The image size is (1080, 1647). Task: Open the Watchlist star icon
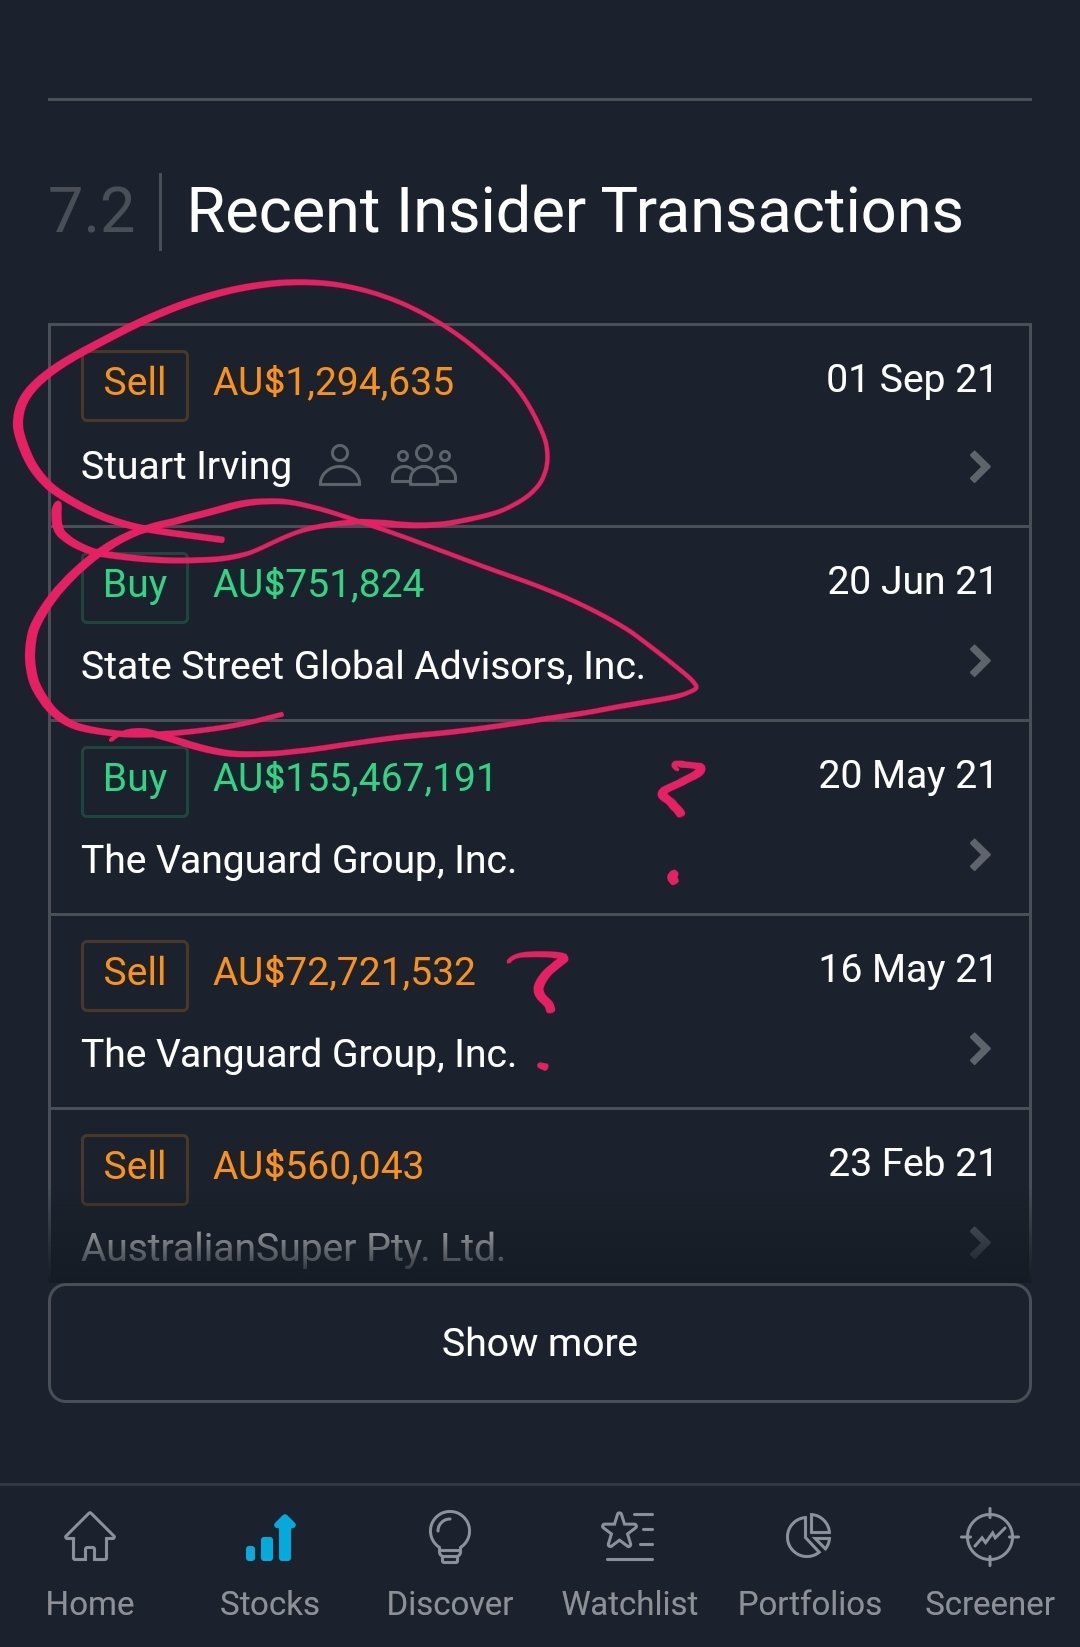point(629,1536)
